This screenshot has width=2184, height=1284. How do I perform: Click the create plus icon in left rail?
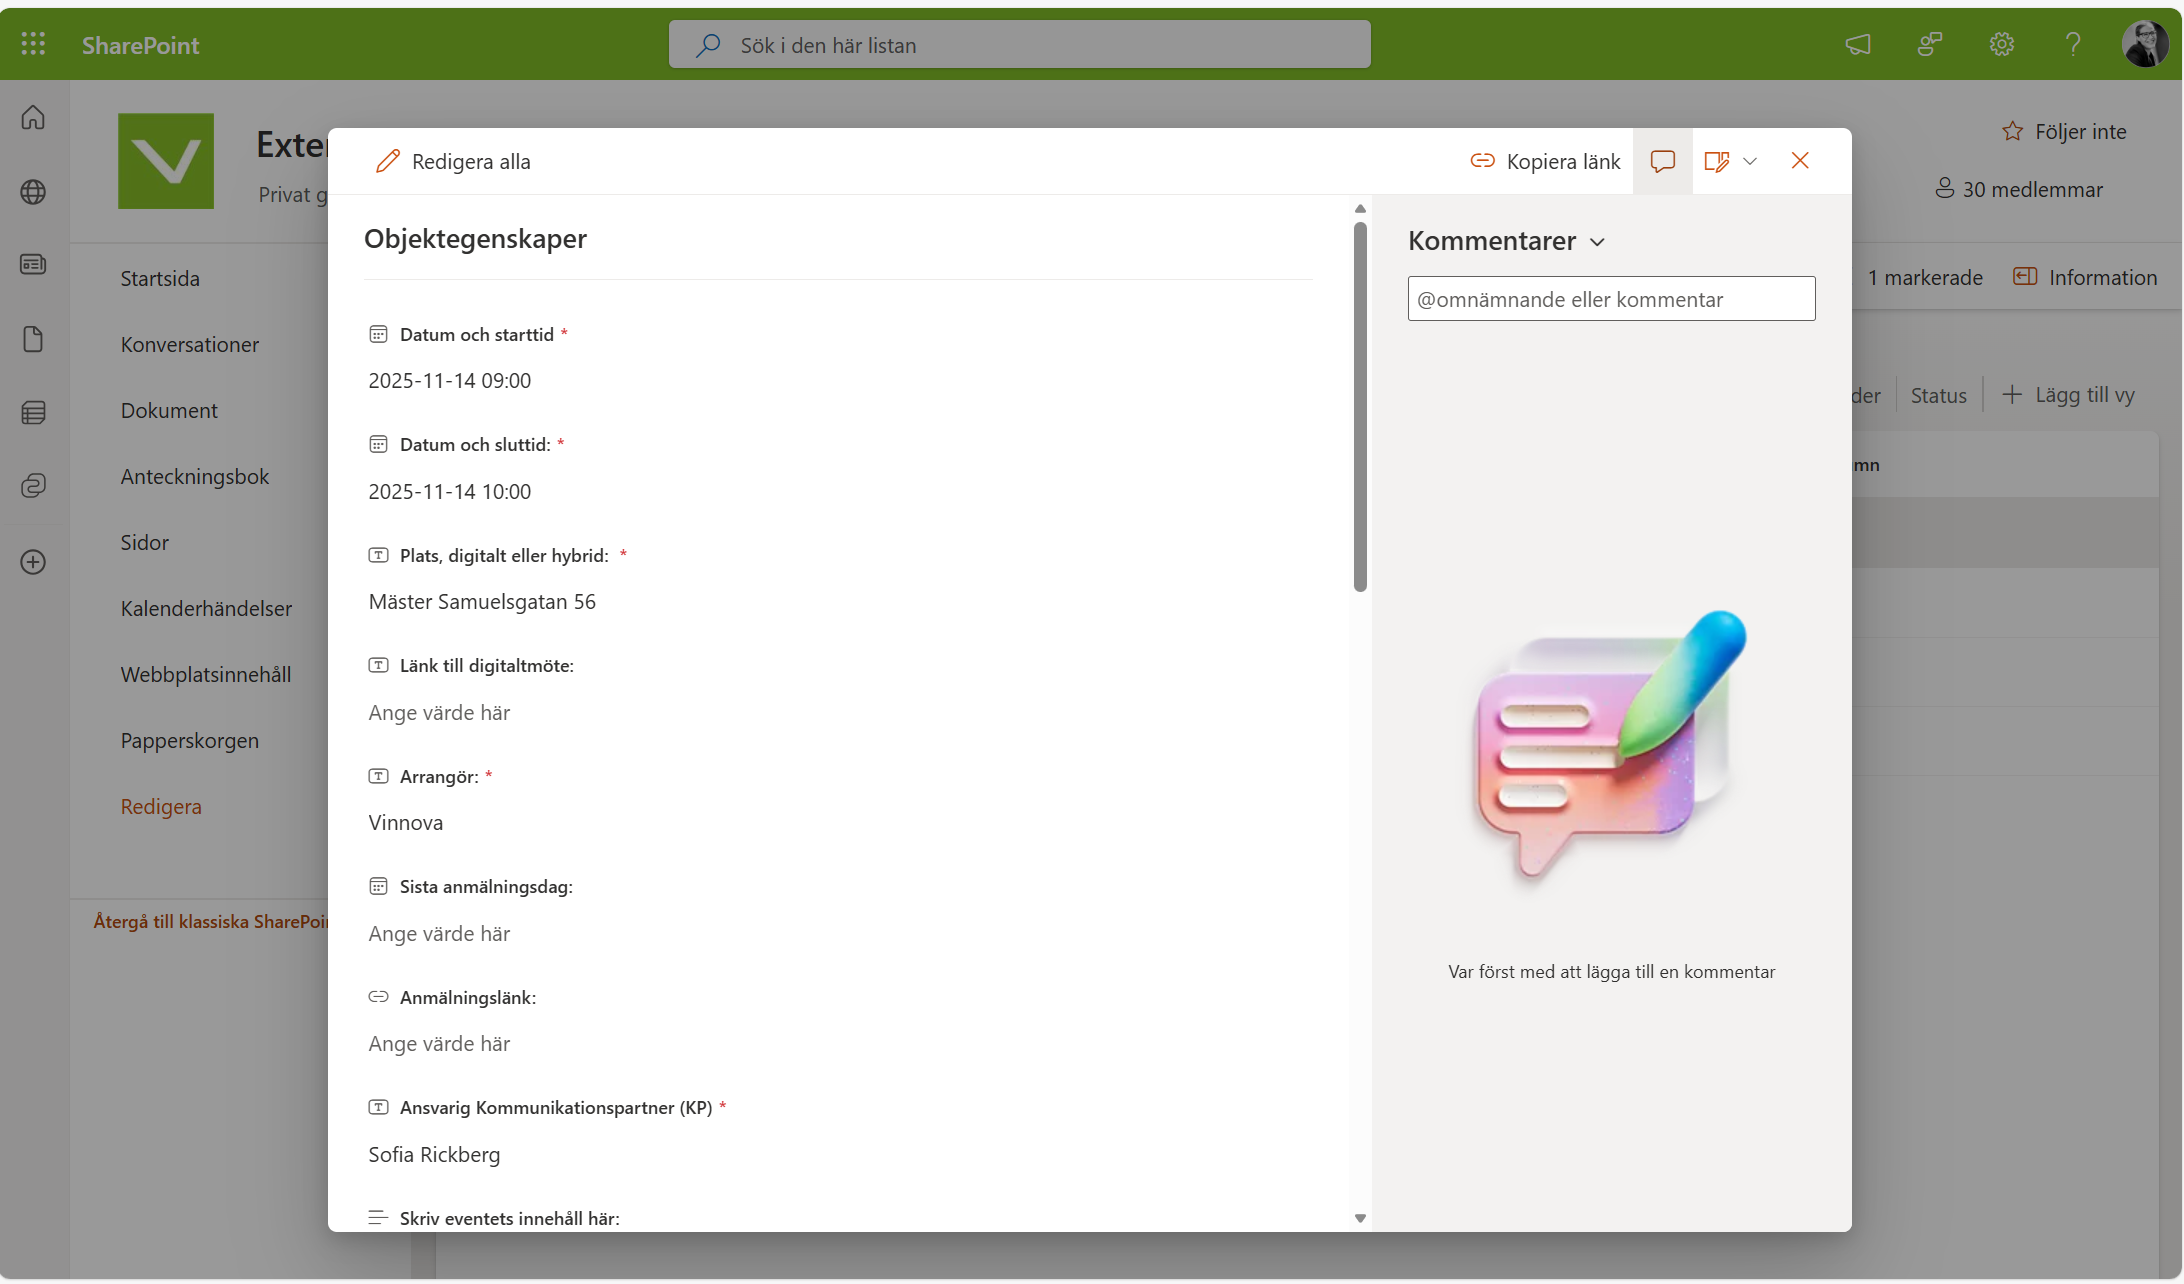pos(33,562)
